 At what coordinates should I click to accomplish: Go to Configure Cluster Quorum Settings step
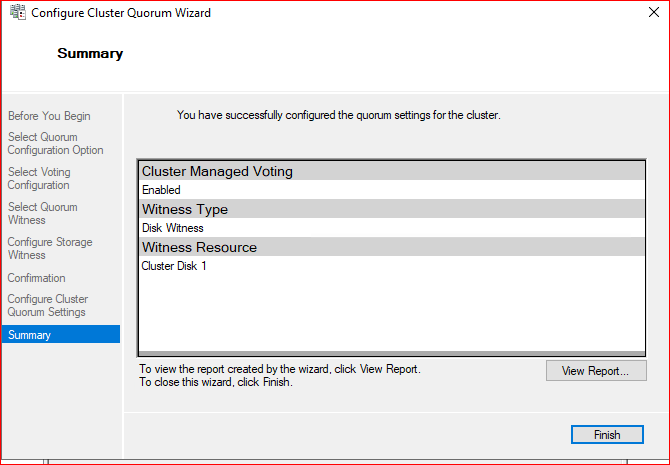click(48, 306)
